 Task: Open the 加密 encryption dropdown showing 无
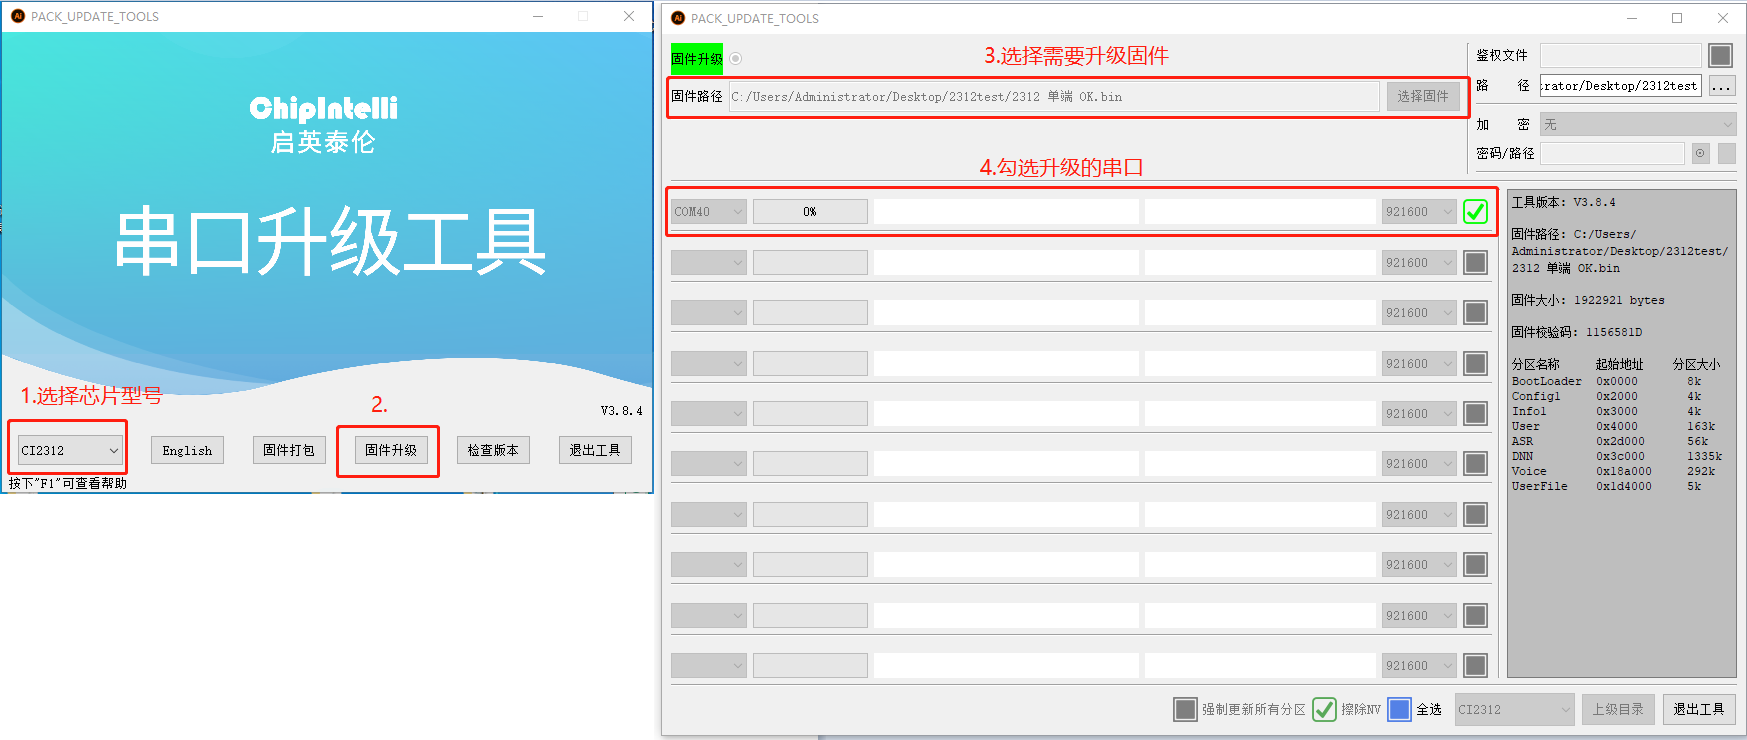click(1638, 124)
